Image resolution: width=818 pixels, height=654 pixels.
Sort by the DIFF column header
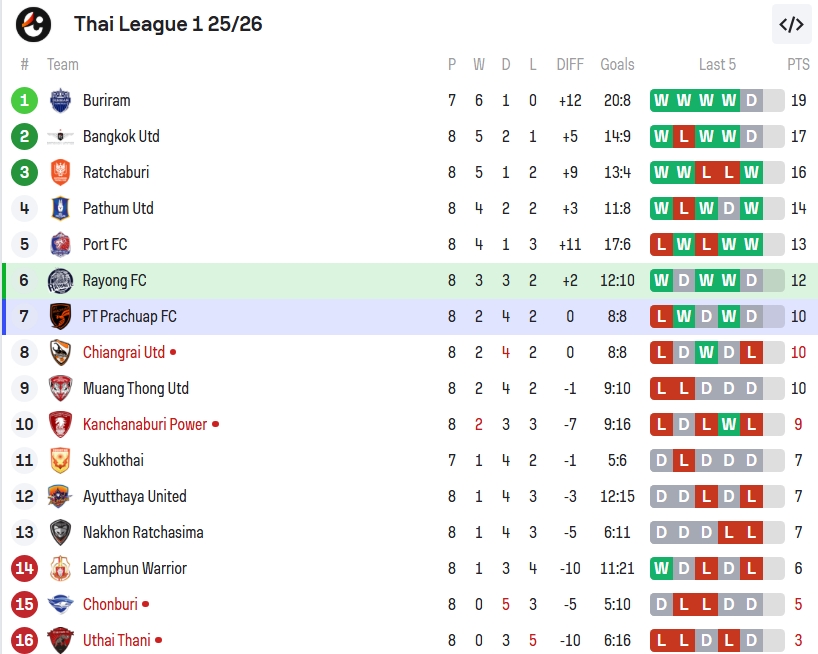(570, 64)
